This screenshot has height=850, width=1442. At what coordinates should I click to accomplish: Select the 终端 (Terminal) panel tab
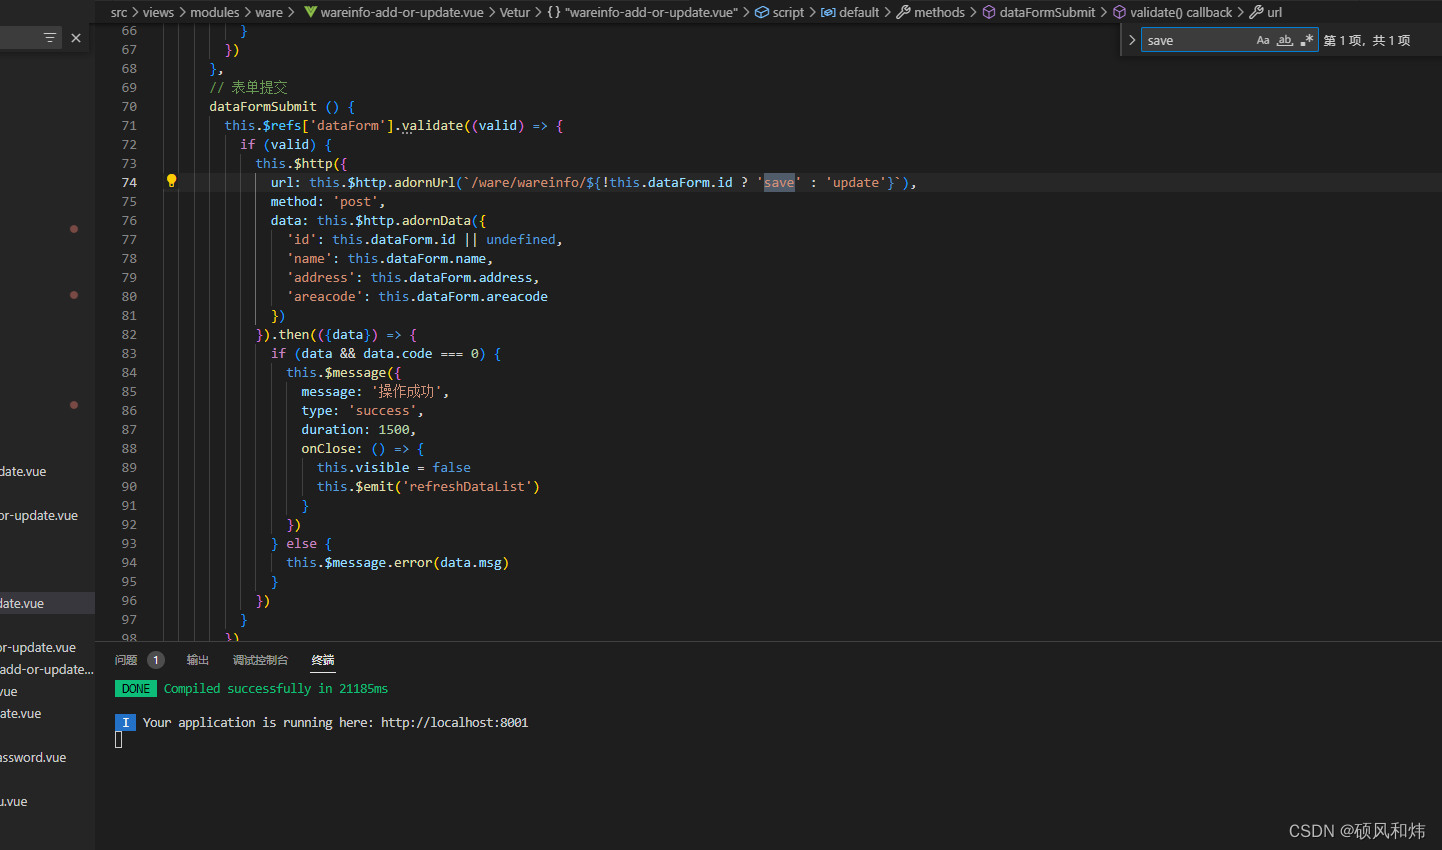point(323,660)
